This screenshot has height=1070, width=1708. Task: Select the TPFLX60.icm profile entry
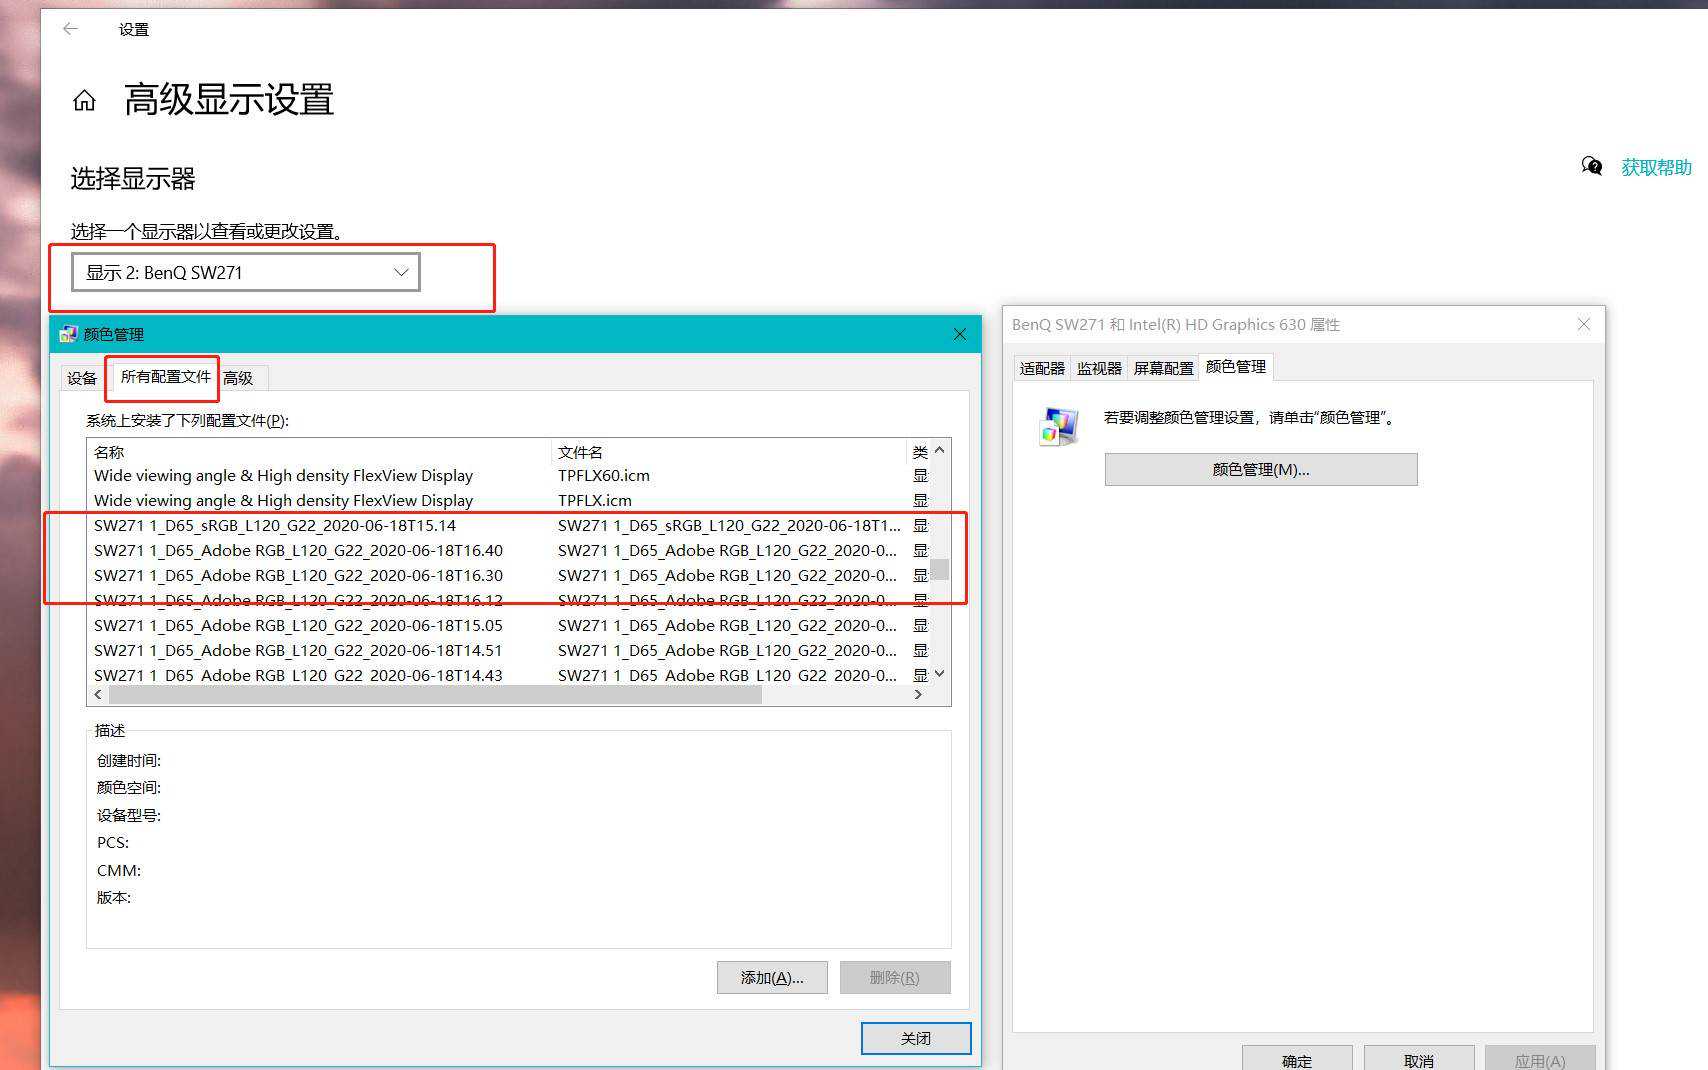pyautogui.click(x=603, y=475)
